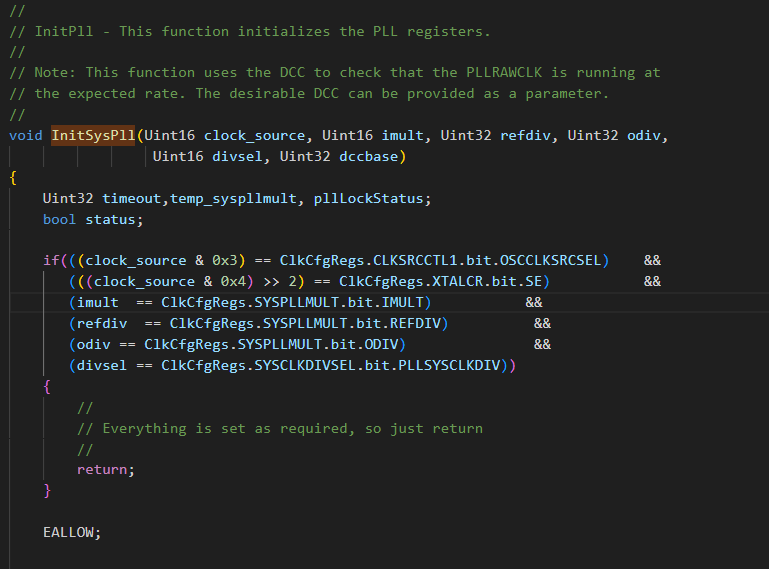Click the status variable declaration
769x569 pixels.
pyautogui.click(x=110, y=219)
